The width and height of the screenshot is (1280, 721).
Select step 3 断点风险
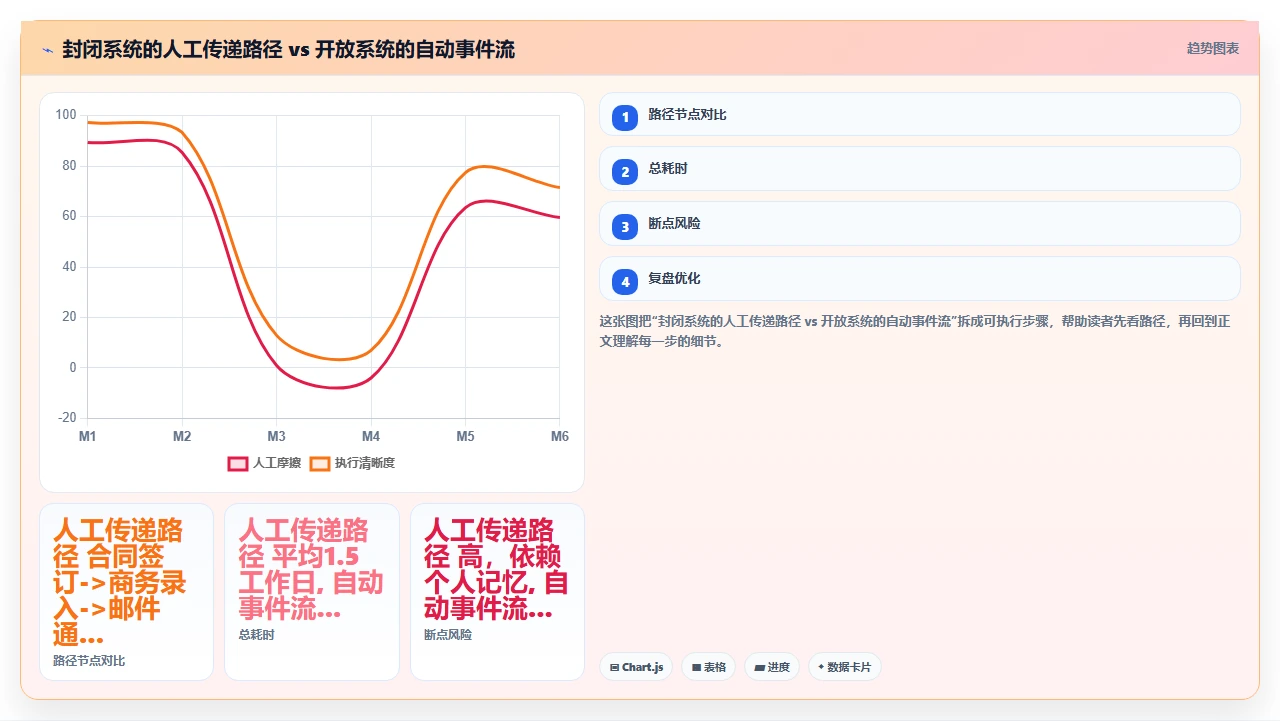920,224
